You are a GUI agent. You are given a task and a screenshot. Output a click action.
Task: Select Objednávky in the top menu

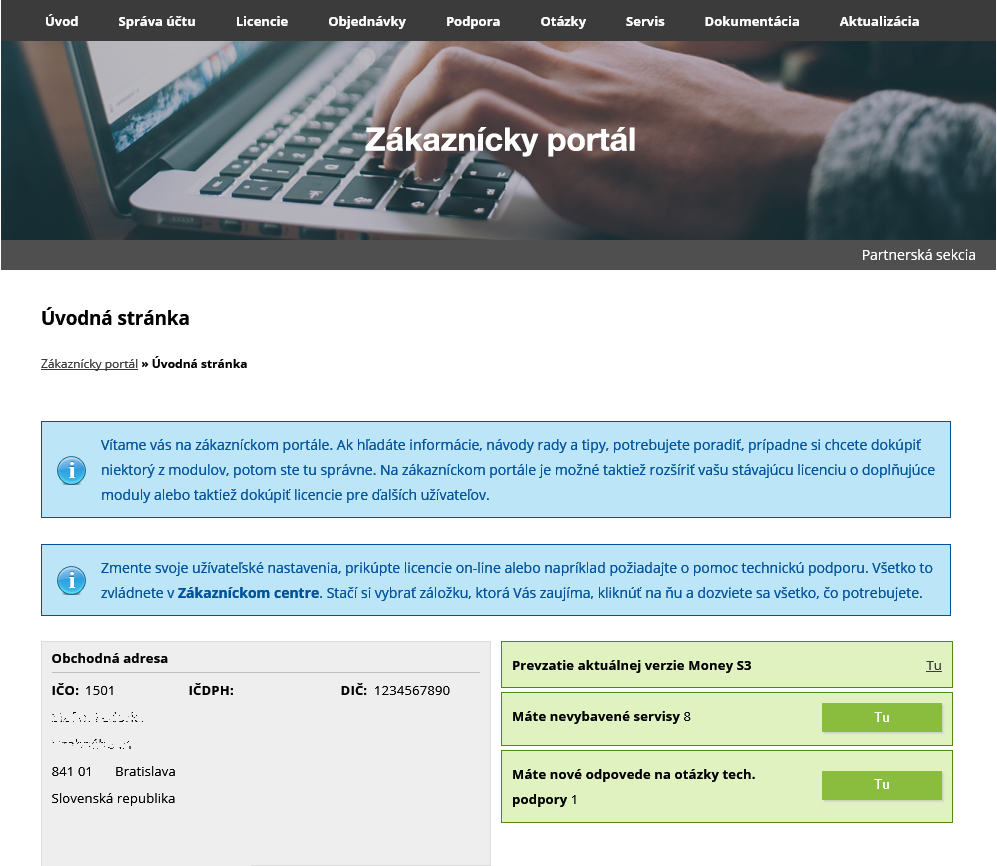click(x=367, y=21)
